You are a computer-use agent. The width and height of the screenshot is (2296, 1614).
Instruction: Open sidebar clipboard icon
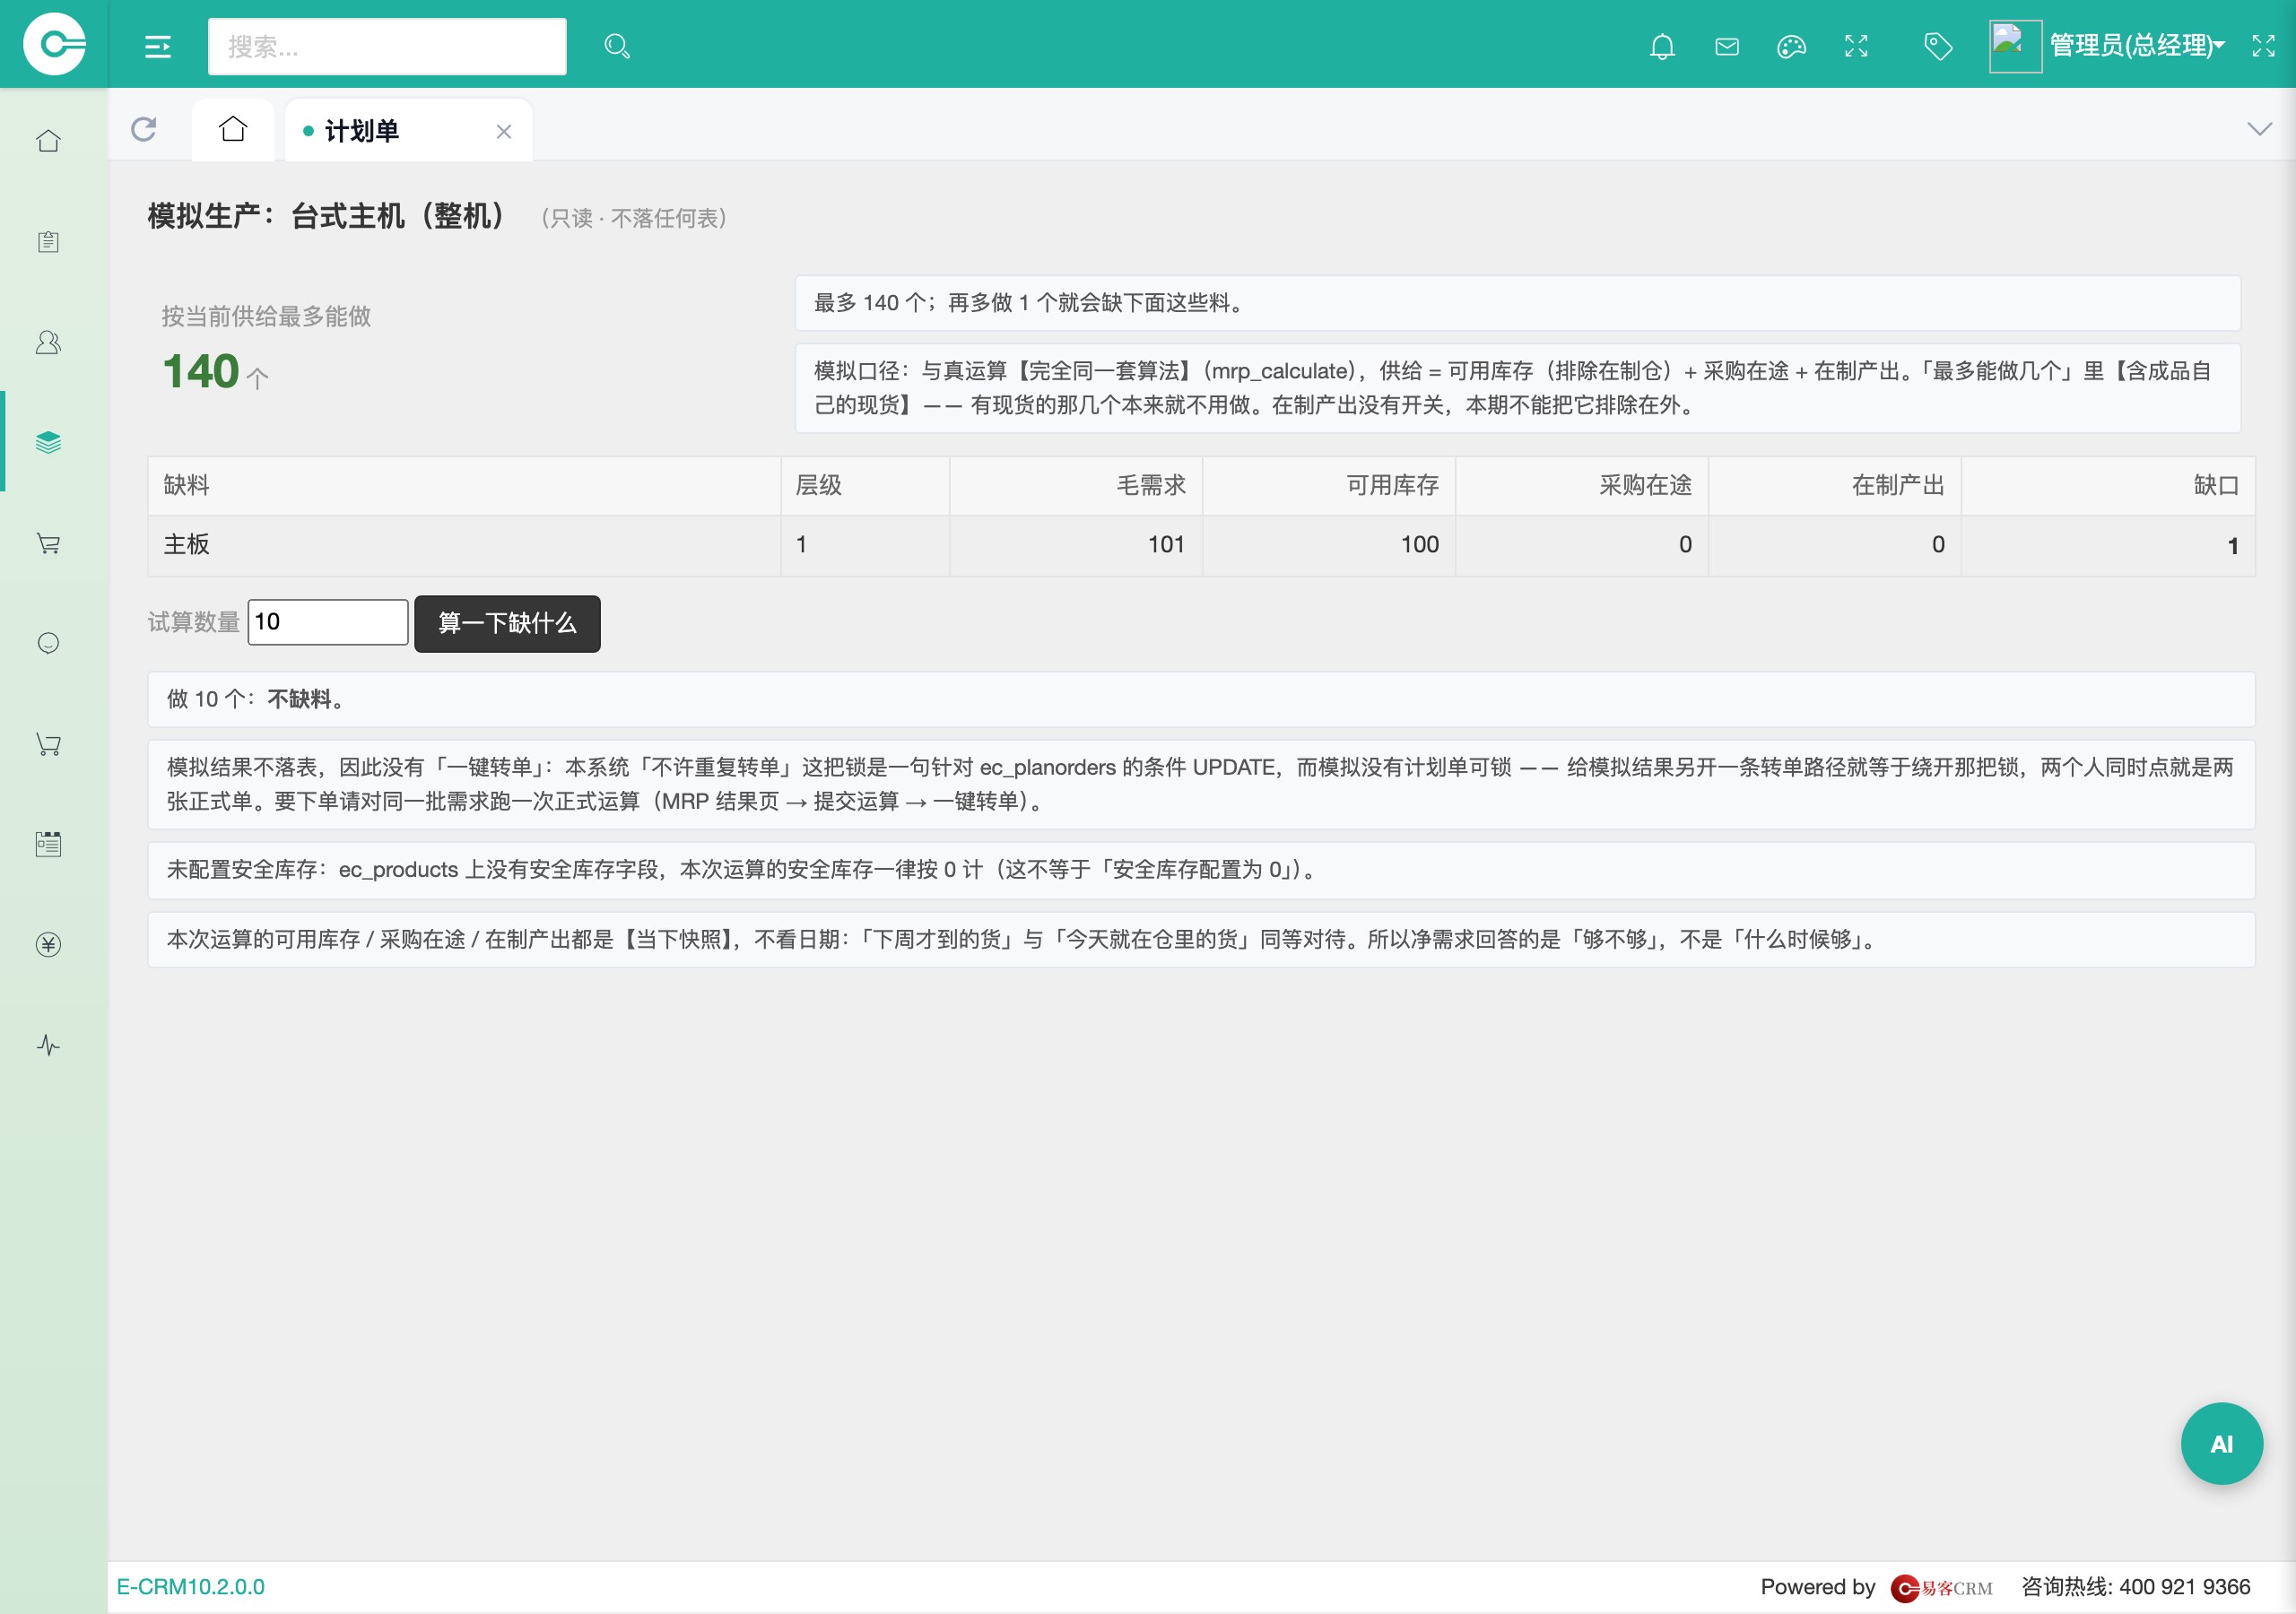(48, 242)
